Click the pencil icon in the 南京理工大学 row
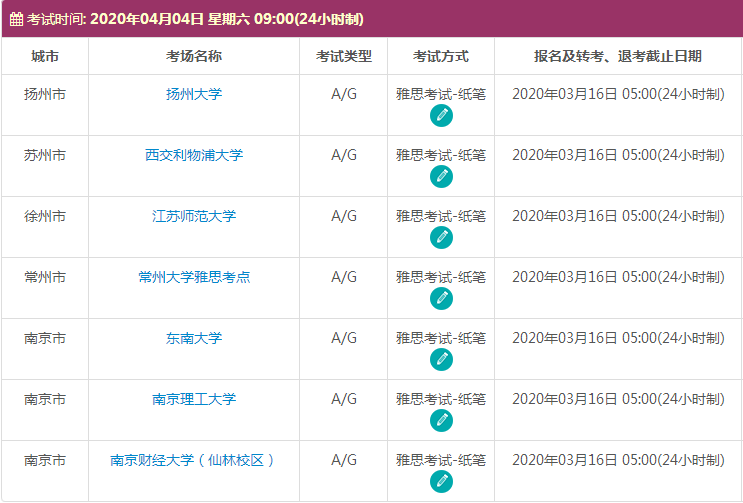The height and width of the screenshot is (503, 743). (441, 421)
